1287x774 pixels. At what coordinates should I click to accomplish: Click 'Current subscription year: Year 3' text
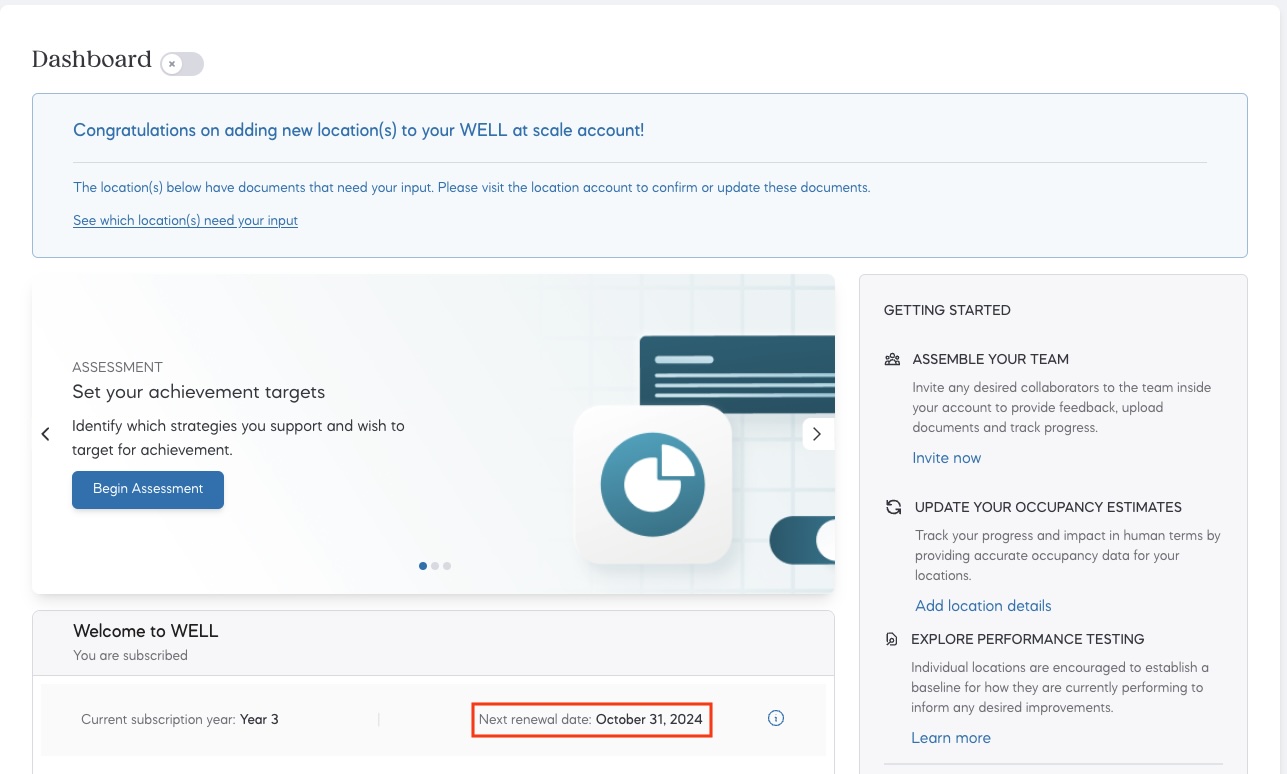click(x=180, y=719)
